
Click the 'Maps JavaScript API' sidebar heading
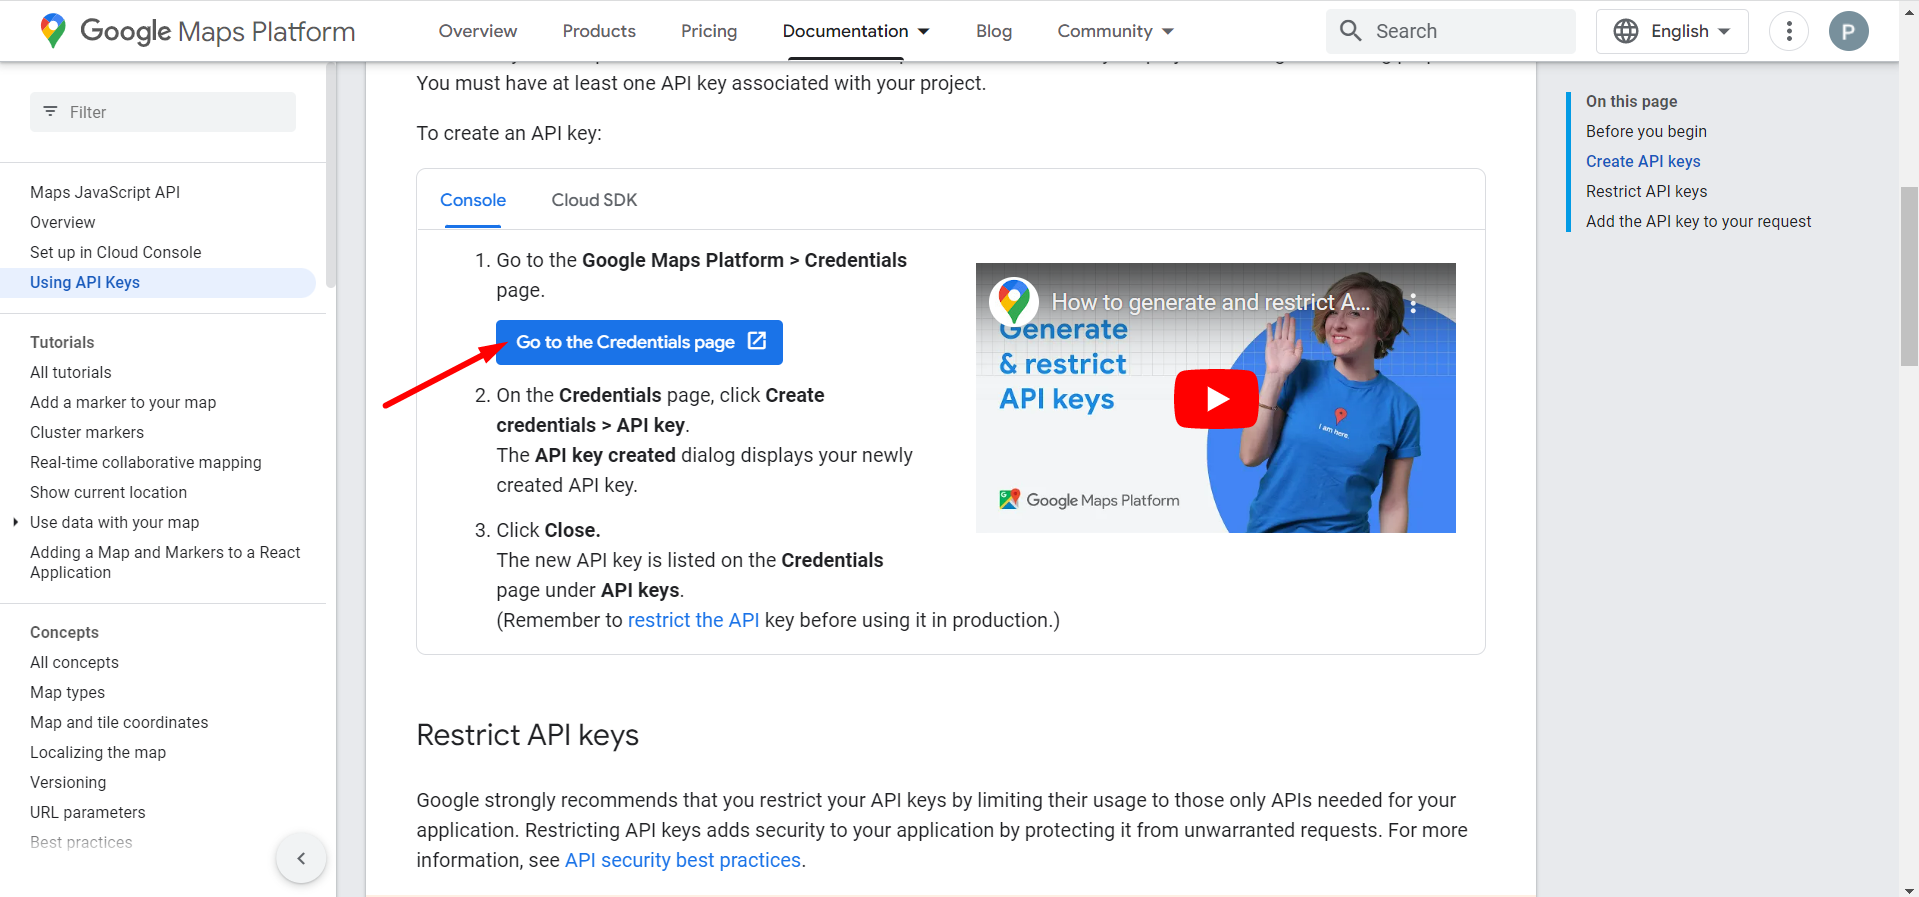105,192
